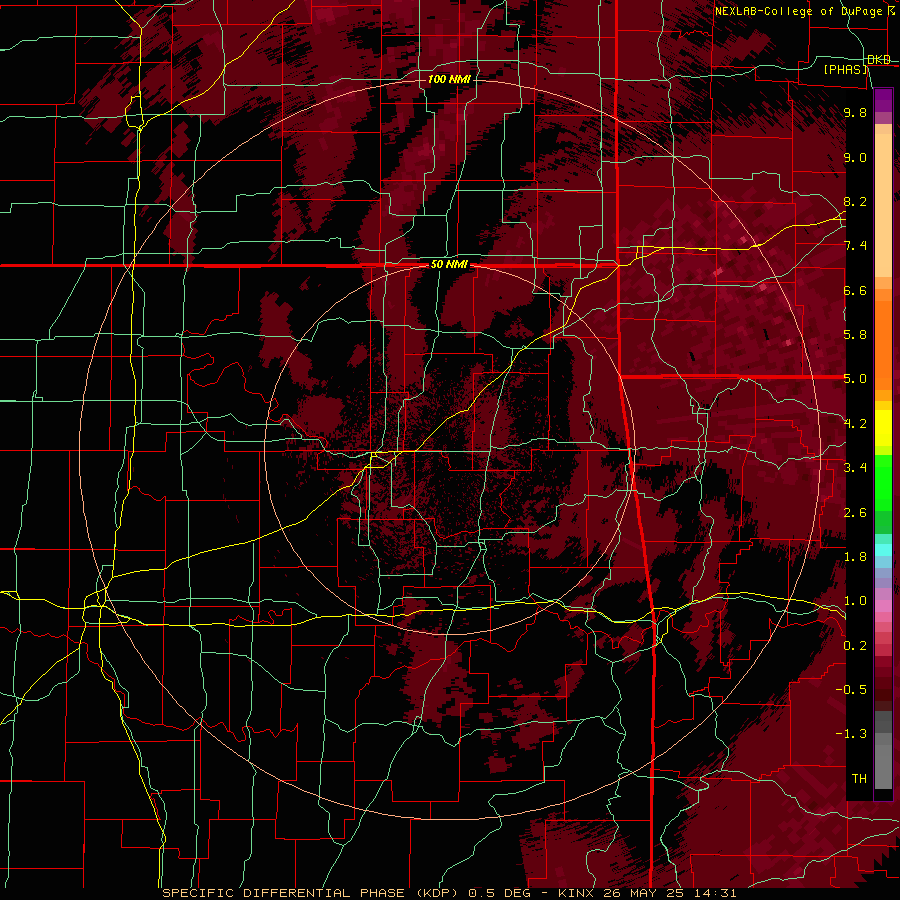Click the TH label on the color scale
This screenshot has height=900, width=900.
click(859, 779)
